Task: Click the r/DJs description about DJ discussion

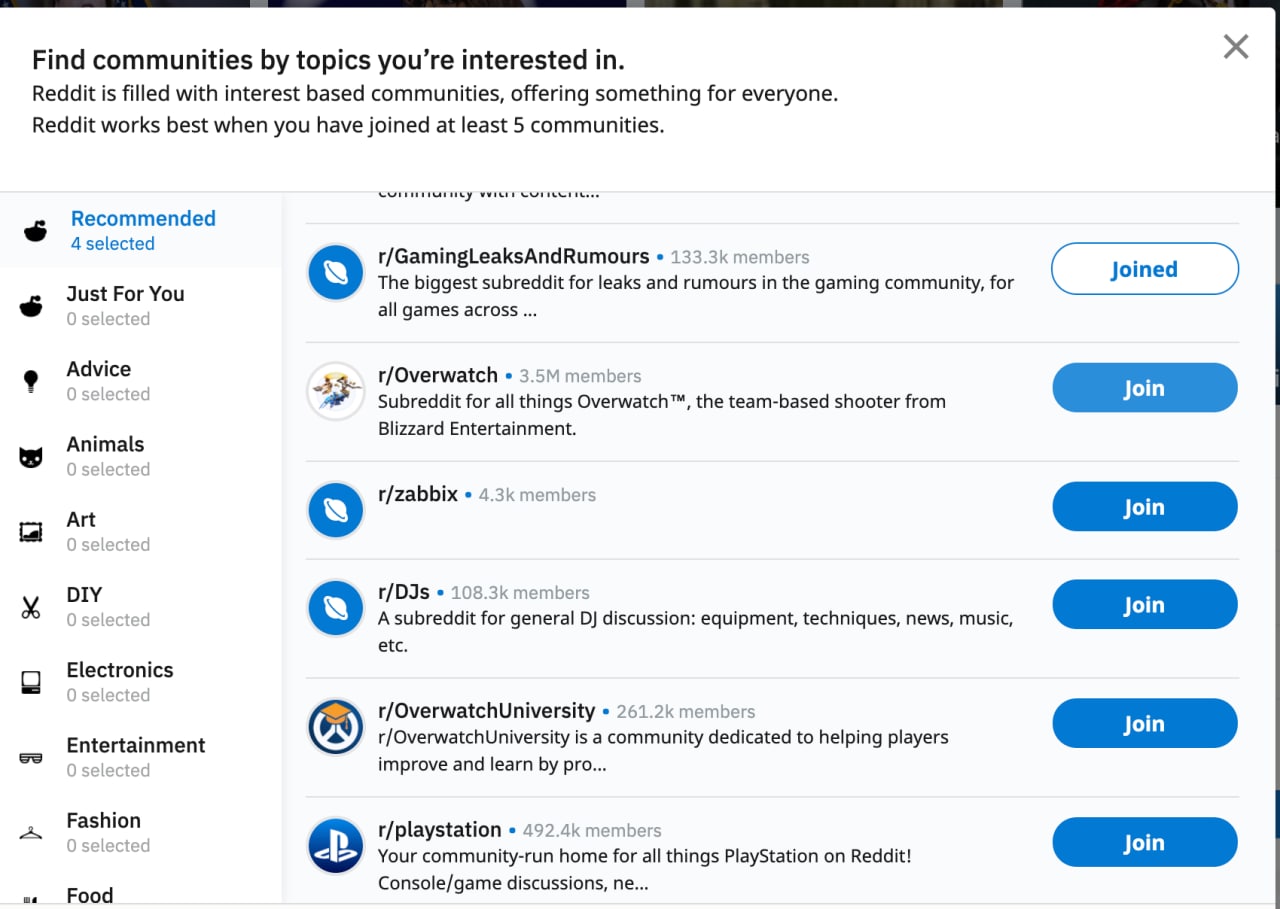Action: tap(696, 632)
